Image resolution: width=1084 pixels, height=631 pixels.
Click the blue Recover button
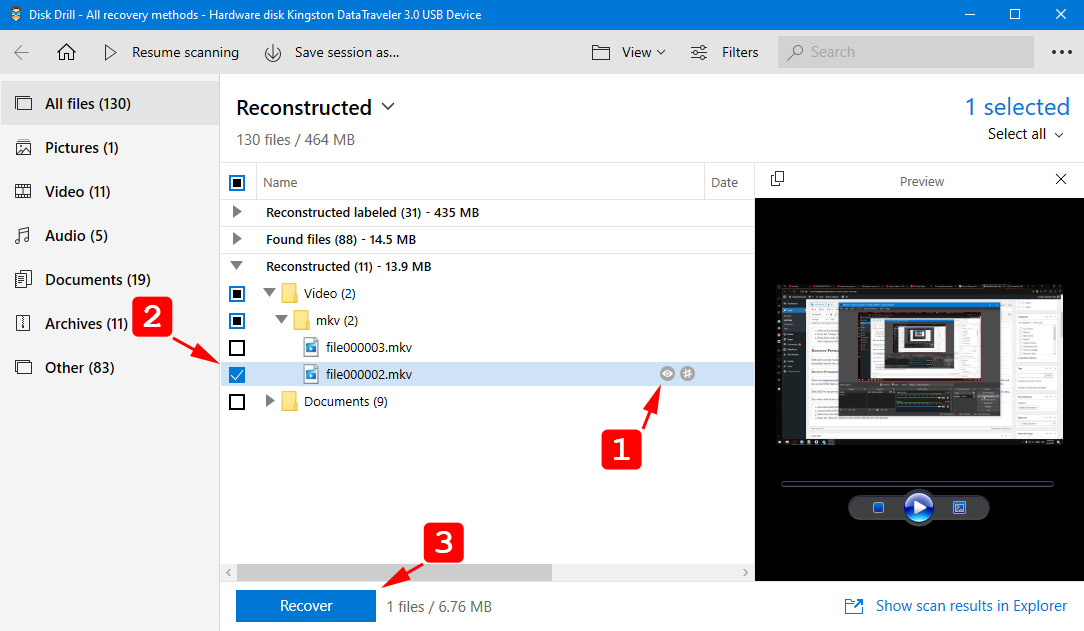pyautogui.click(x=306, y=606)
